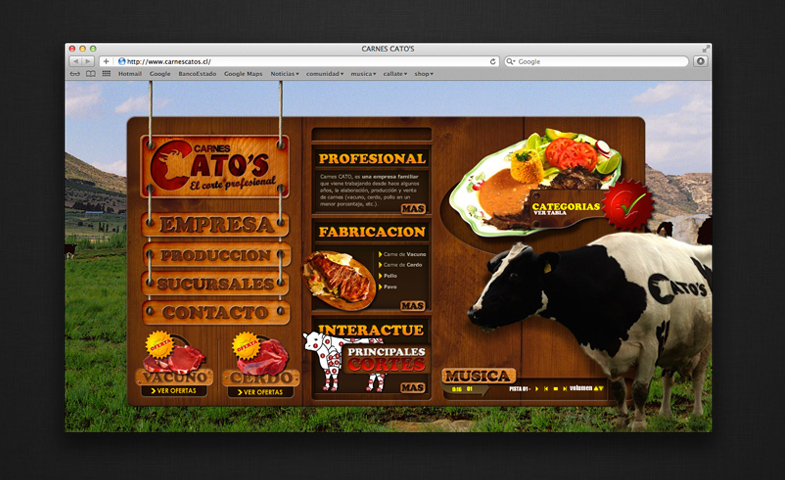Lower volume with the down triangle
The height and width of the screenshot is (480, 785).
tap(601, 388)
